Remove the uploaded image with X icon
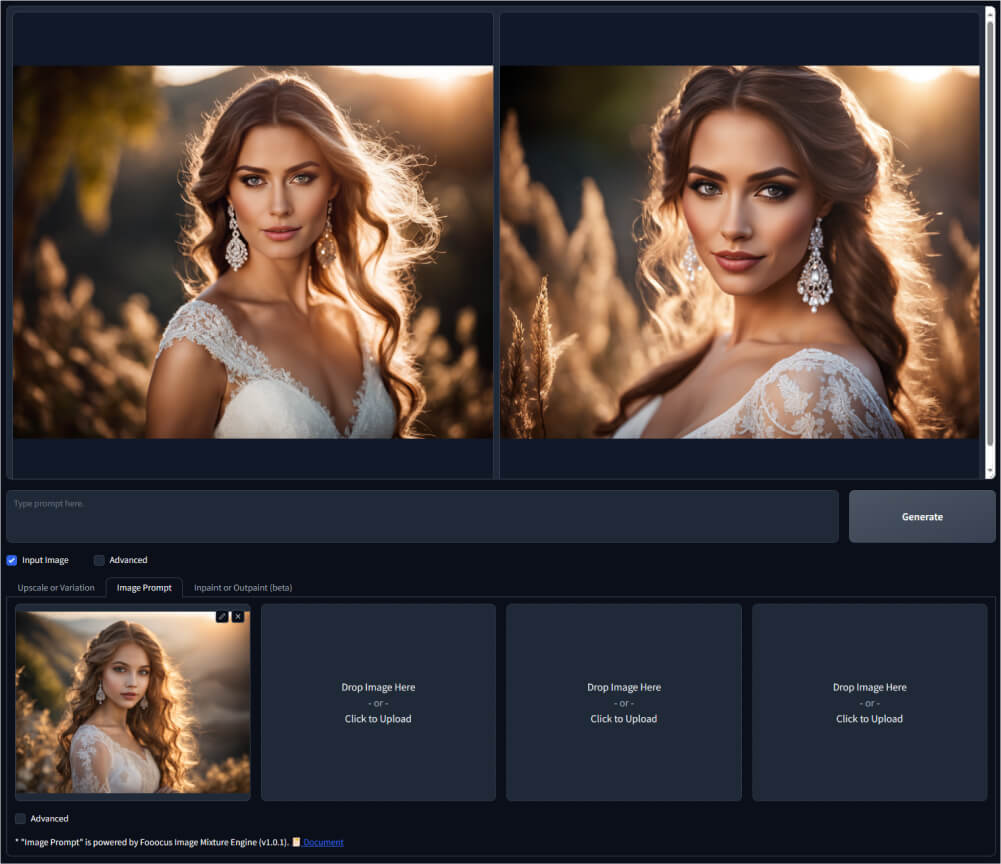The width and height of the screenshot is (1001, 864). coord(238,617)
